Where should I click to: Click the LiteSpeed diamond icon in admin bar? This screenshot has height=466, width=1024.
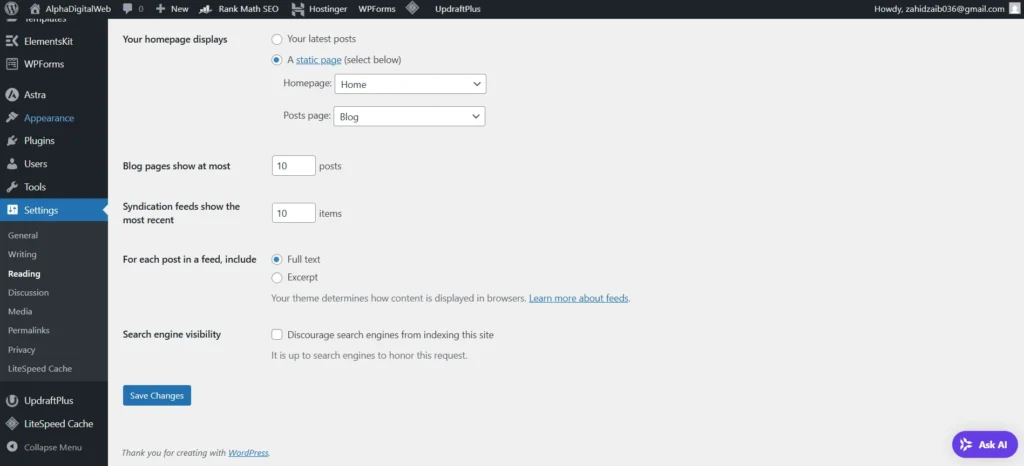(x=412, y=8)
